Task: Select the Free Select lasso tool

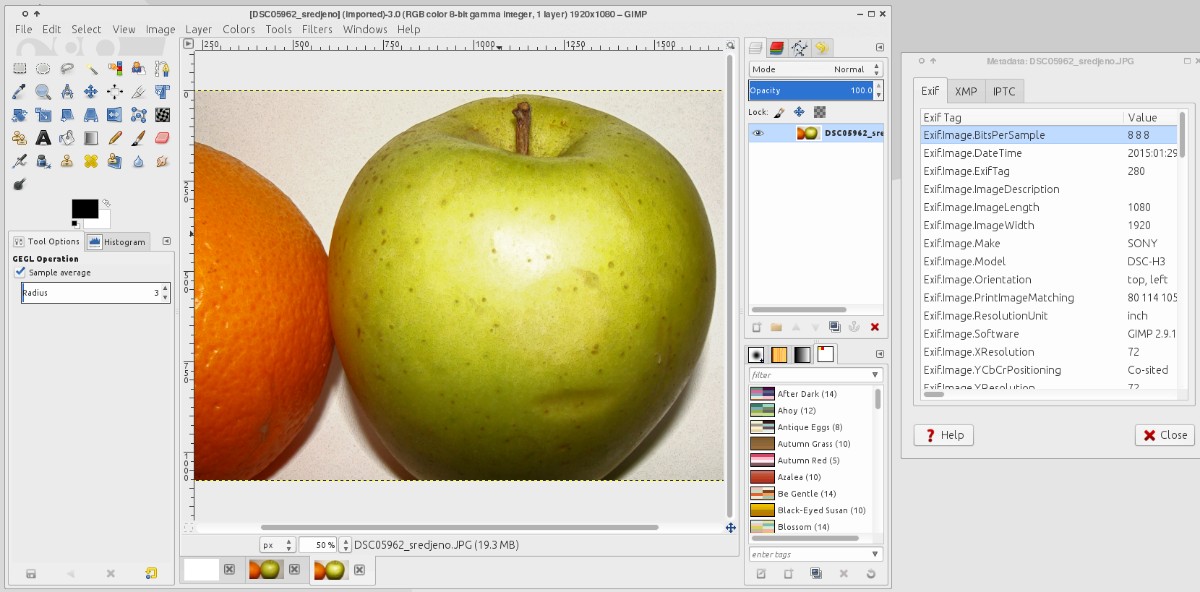Action: pyautogui.click(x=67, y=68)
